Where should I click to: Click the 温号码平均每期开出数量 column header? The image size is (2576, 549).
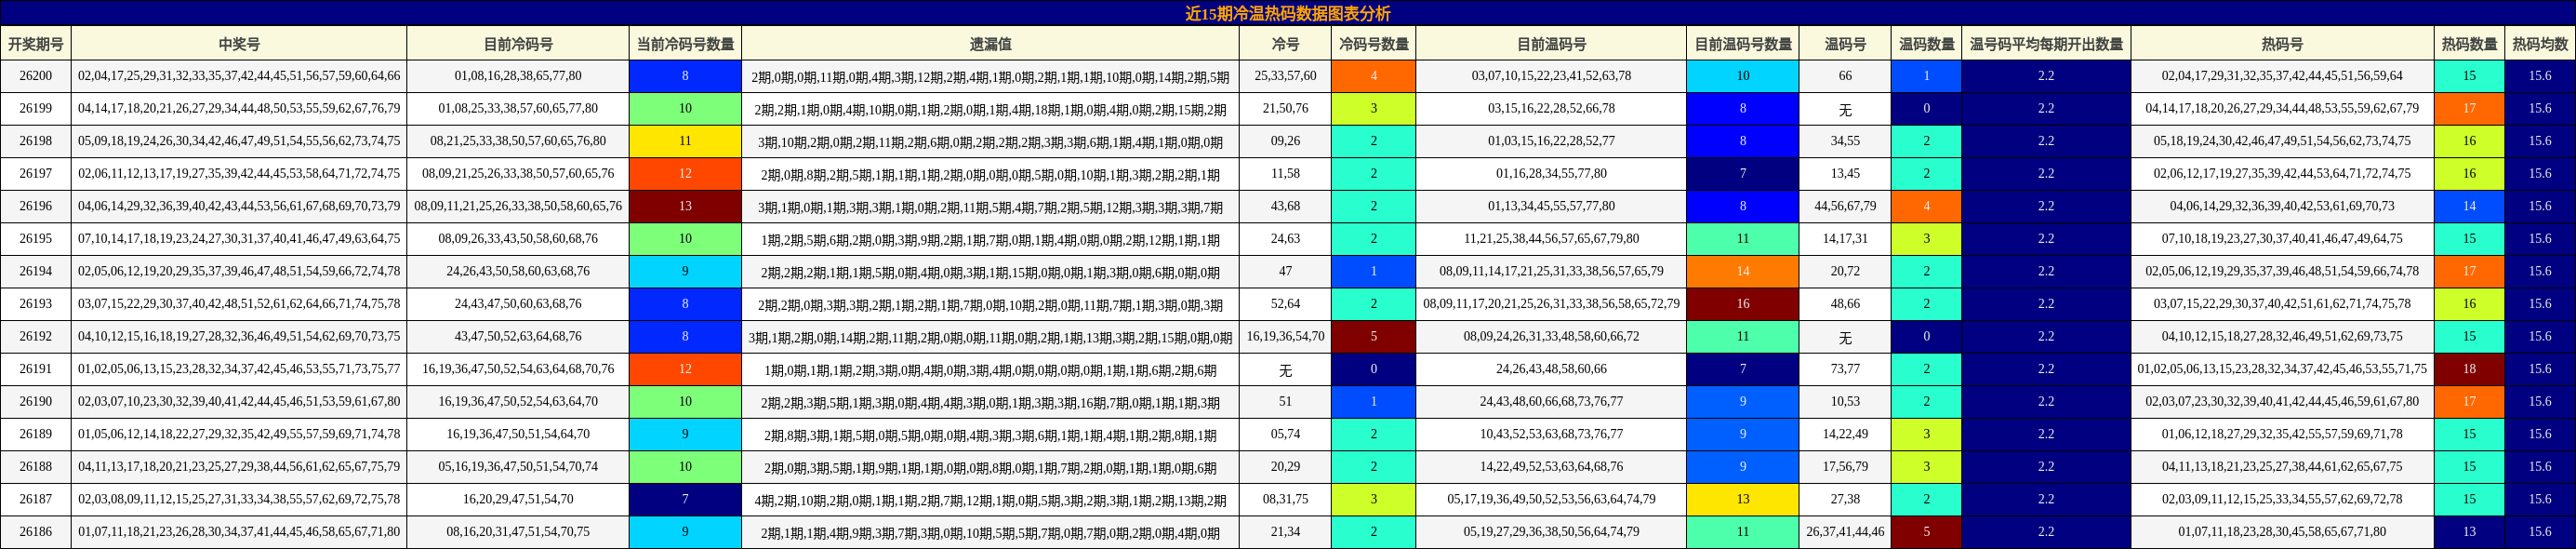pyautogui.click(x=2046, y=44)
